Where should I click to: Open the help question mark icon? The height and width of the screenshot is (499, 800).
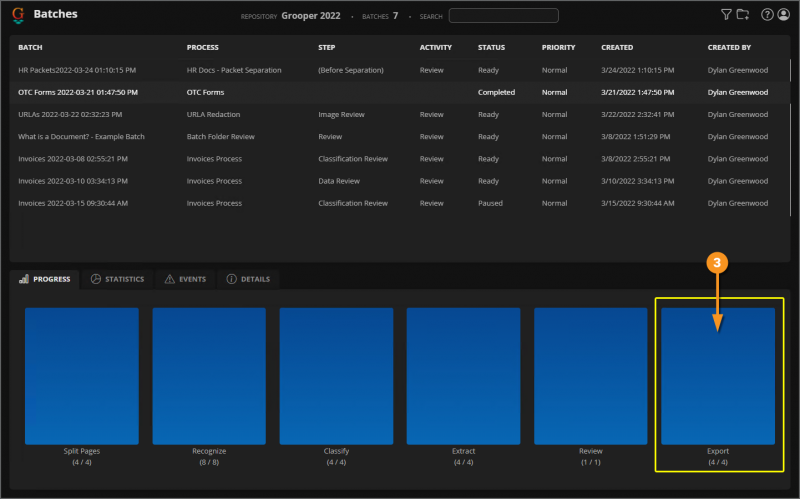coord(767,15)
